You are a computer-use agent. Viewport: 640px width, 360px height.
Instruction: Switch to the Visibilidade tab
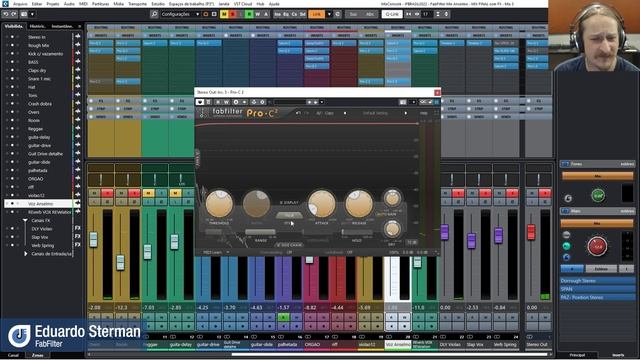click(14, 26)
